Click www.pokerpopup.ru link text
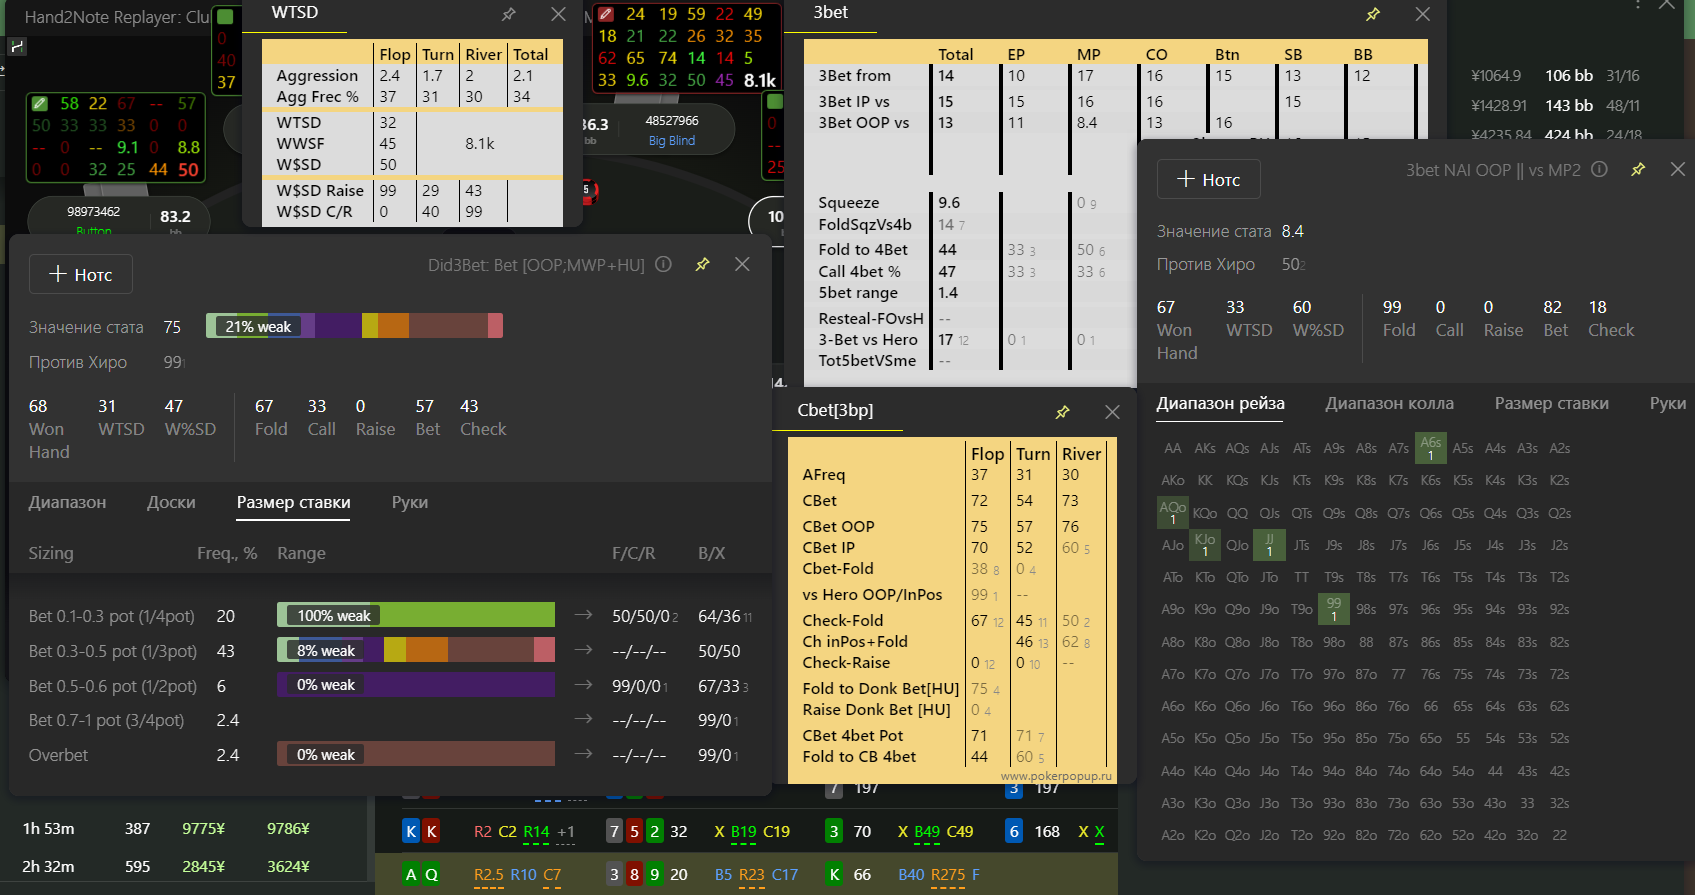 [1056, 775]
